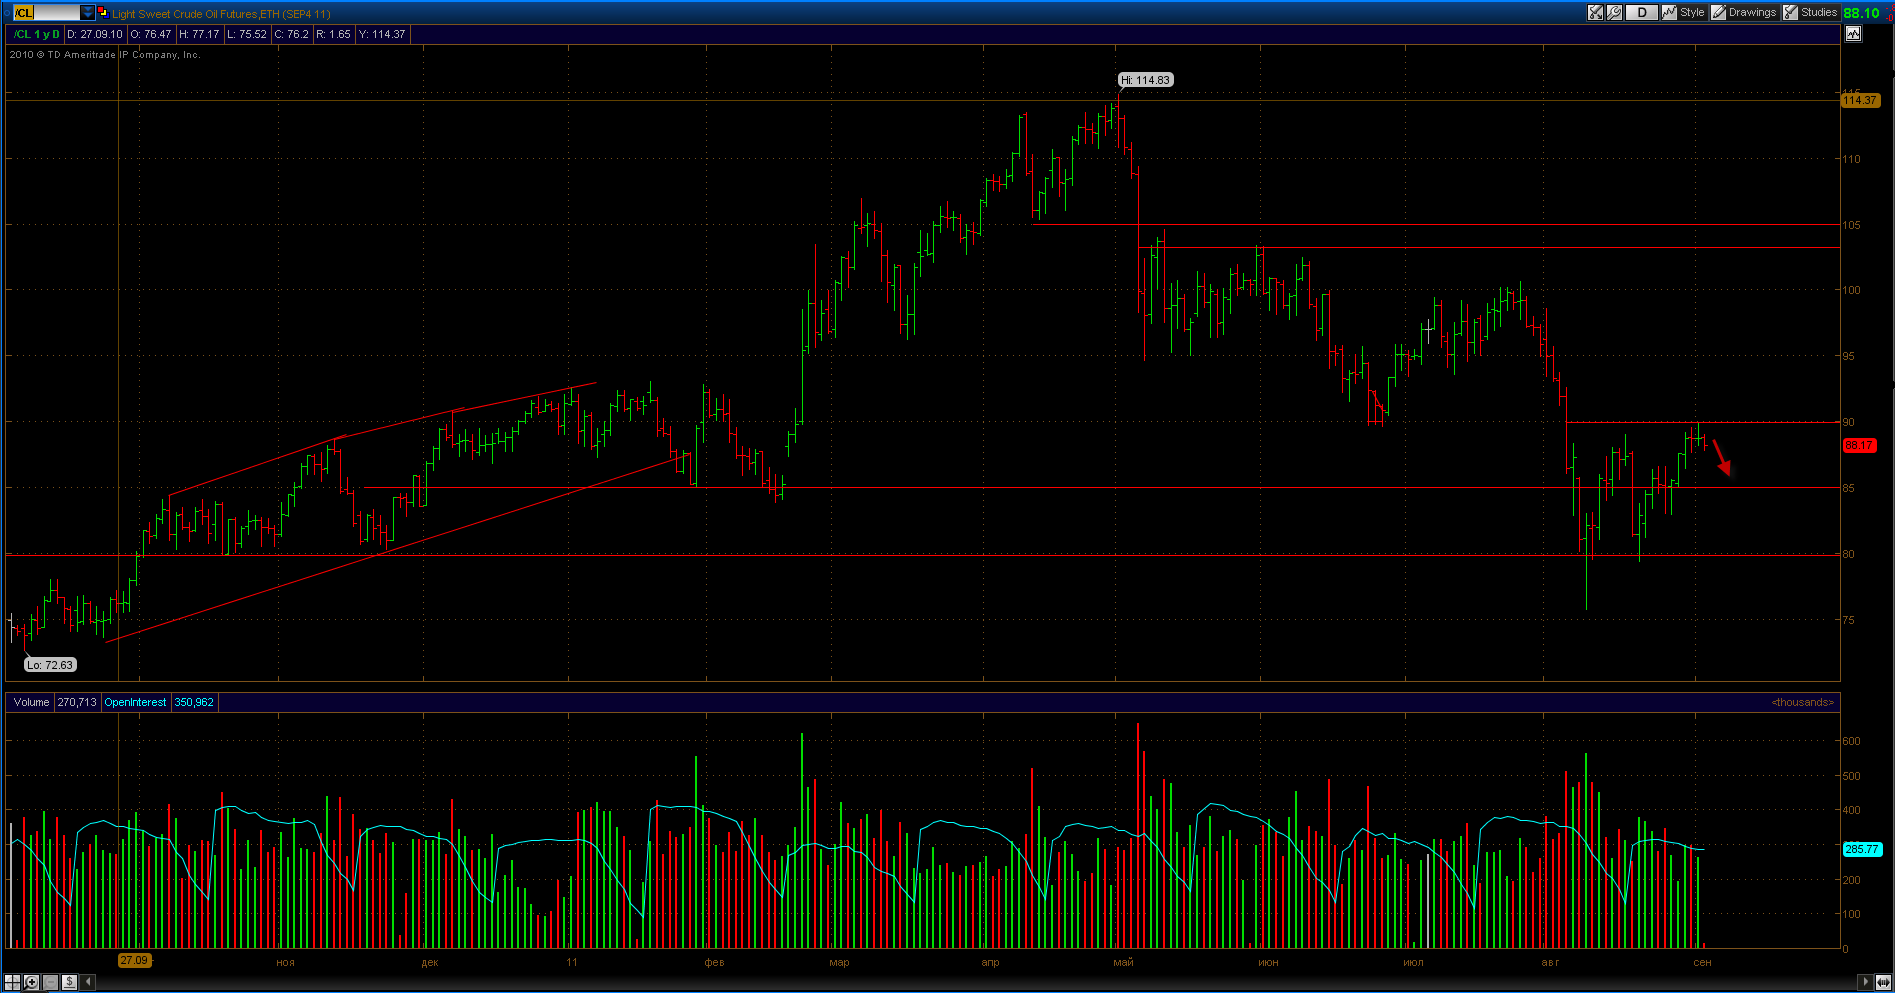
Task: Click the OpenInterest label in lower panel
Action: point(136,702)
